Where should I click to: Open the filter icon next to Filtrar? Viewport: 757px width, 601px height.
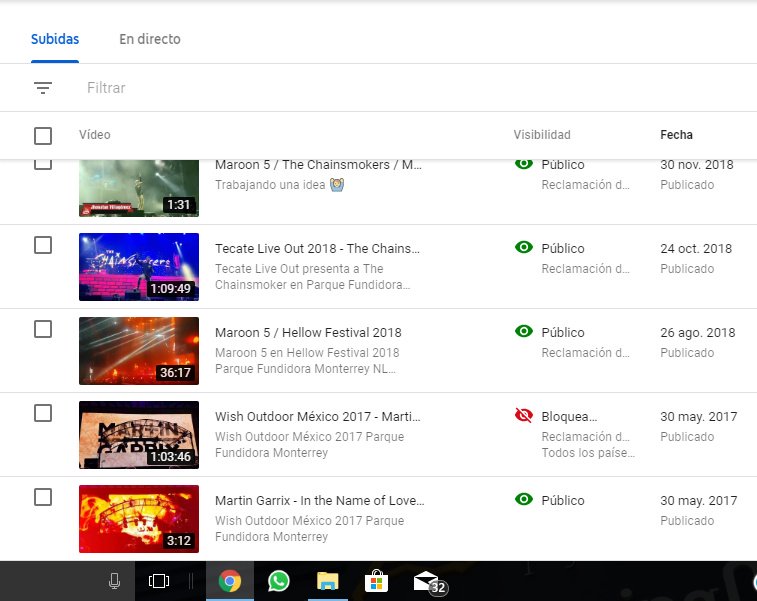tap(43, 88)
